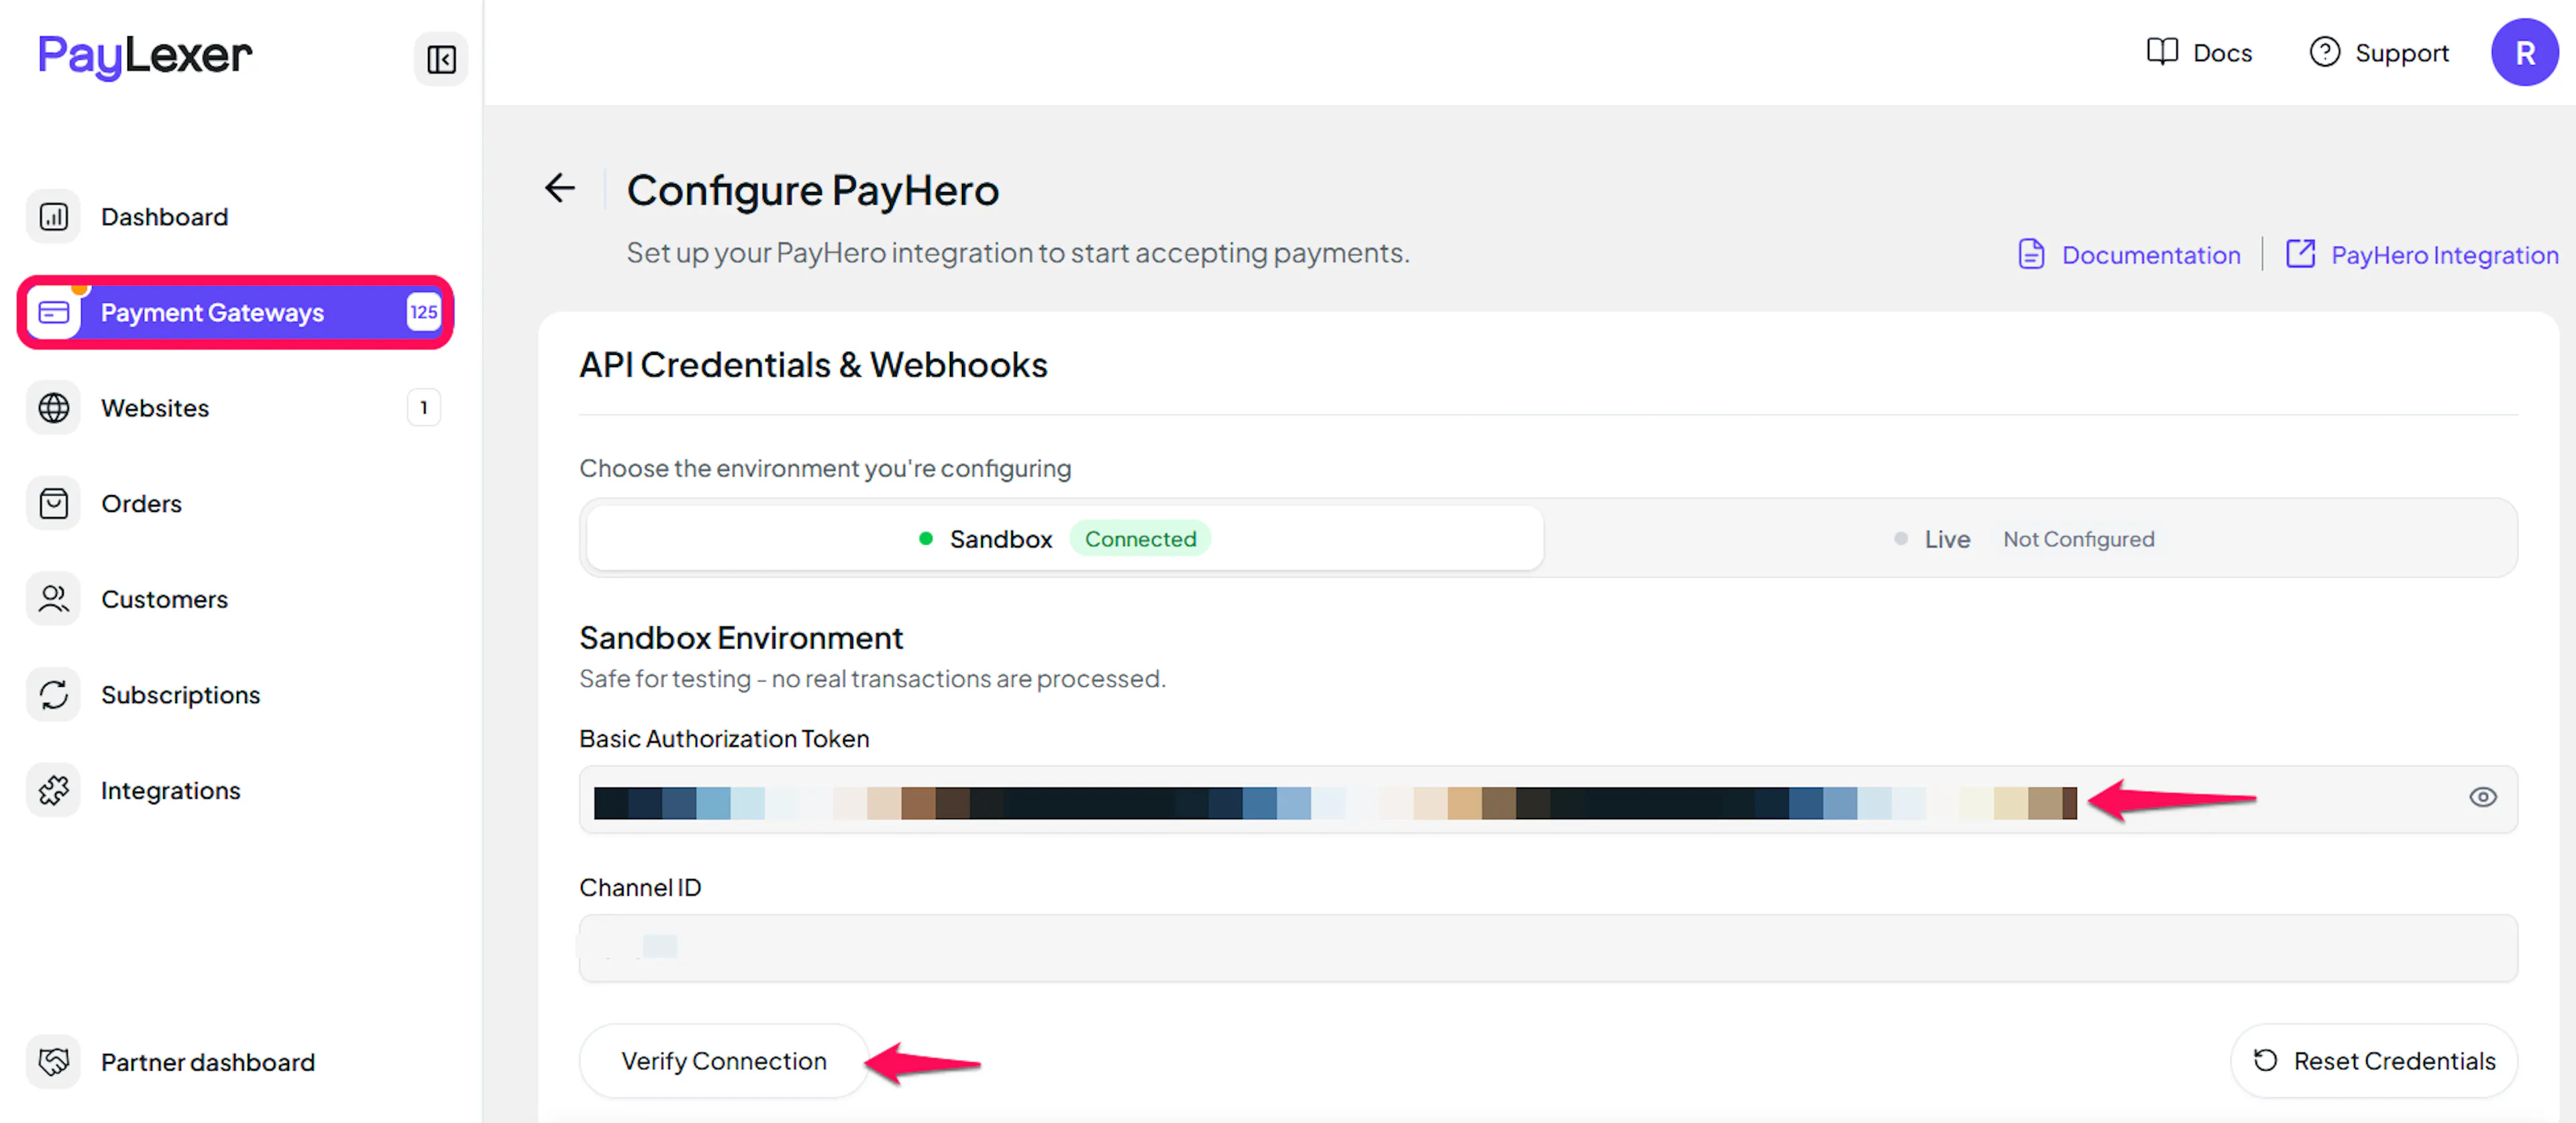Viewport: 2576px width, 1123px height.
Task: Reveal the Basic Authorization Token with eye icon
Action: pyautogui.click(x=2482, y=797)
